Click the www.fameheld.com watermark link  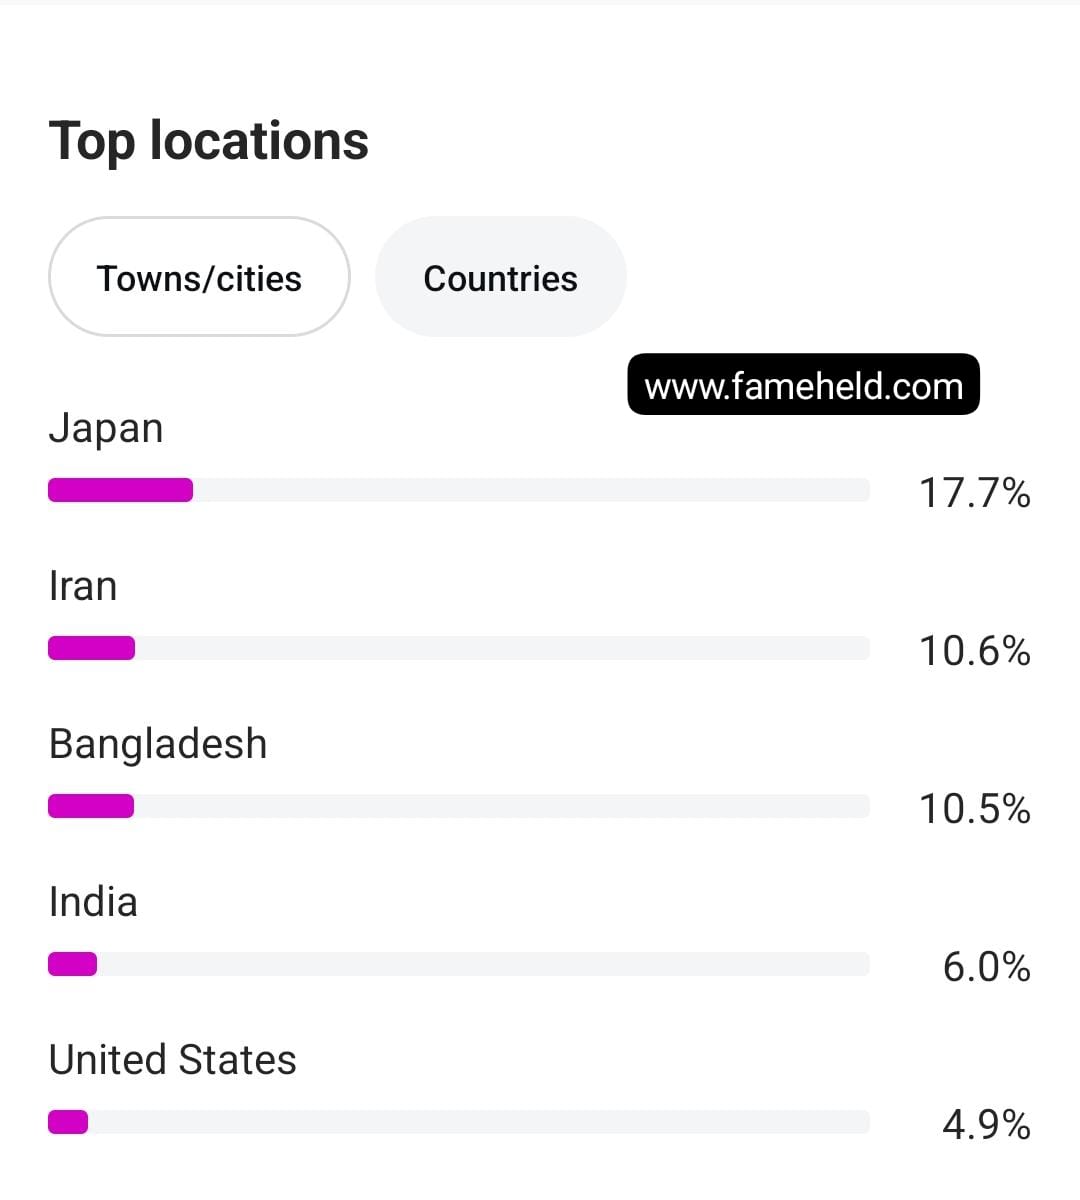(803, 385)
